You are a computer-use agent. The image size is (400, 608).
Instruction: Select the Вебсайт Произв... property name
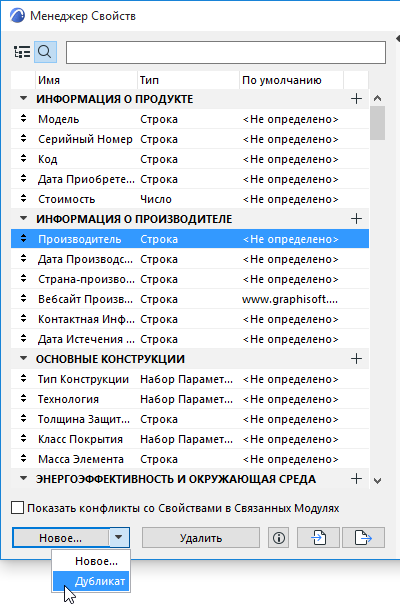point(85,299)
